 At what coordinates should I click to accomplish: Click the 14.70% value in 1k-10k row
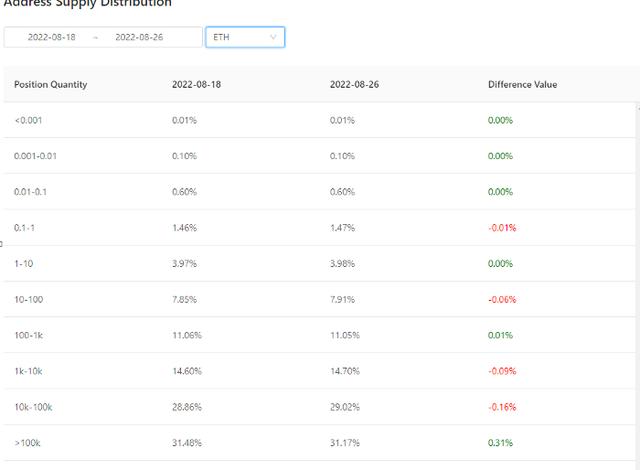tap(345, 371)
